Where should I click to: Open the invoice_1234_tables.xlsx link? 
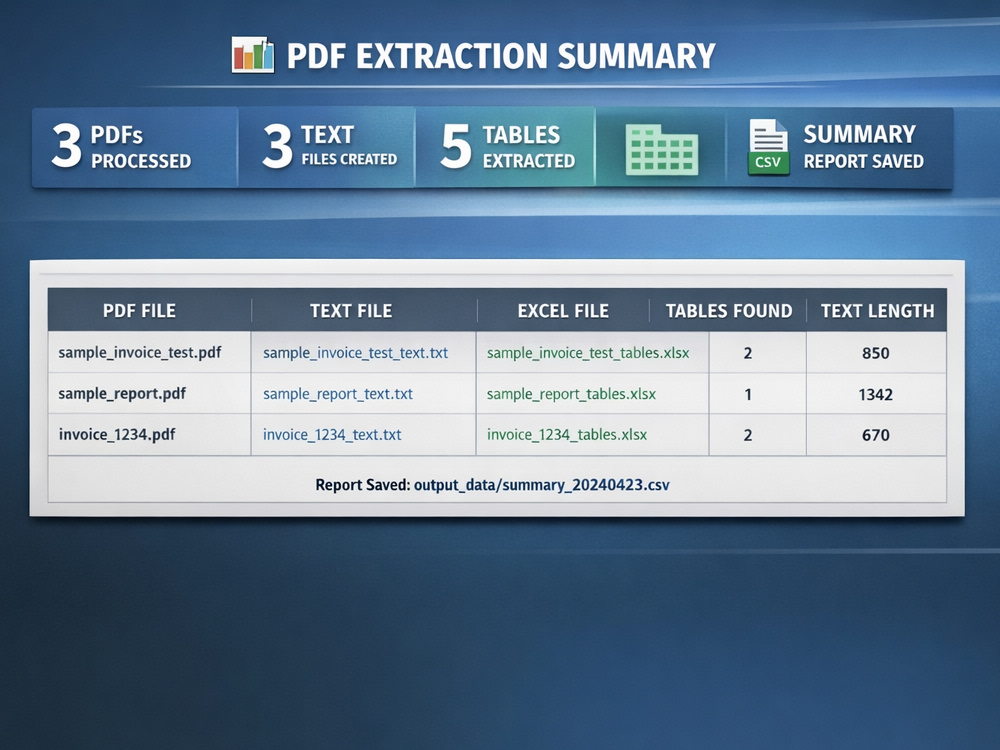567,434
